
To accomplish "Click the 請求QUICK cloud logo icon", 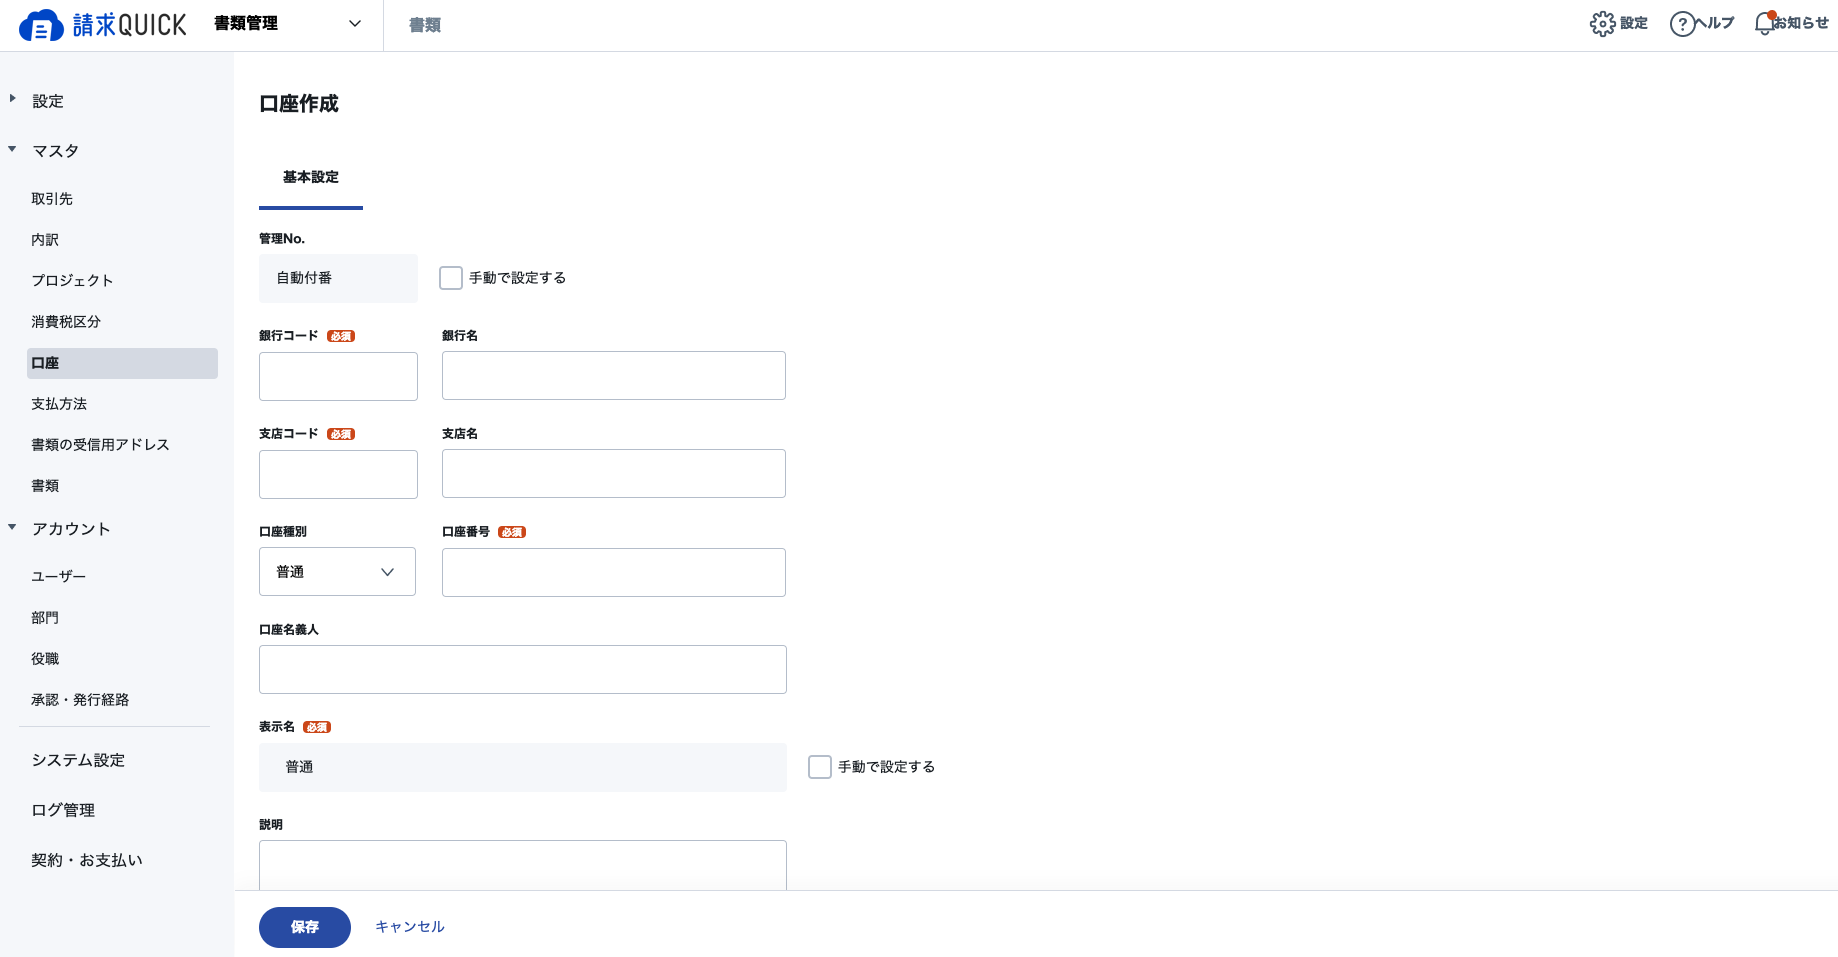I will click(x=41, y=25).
